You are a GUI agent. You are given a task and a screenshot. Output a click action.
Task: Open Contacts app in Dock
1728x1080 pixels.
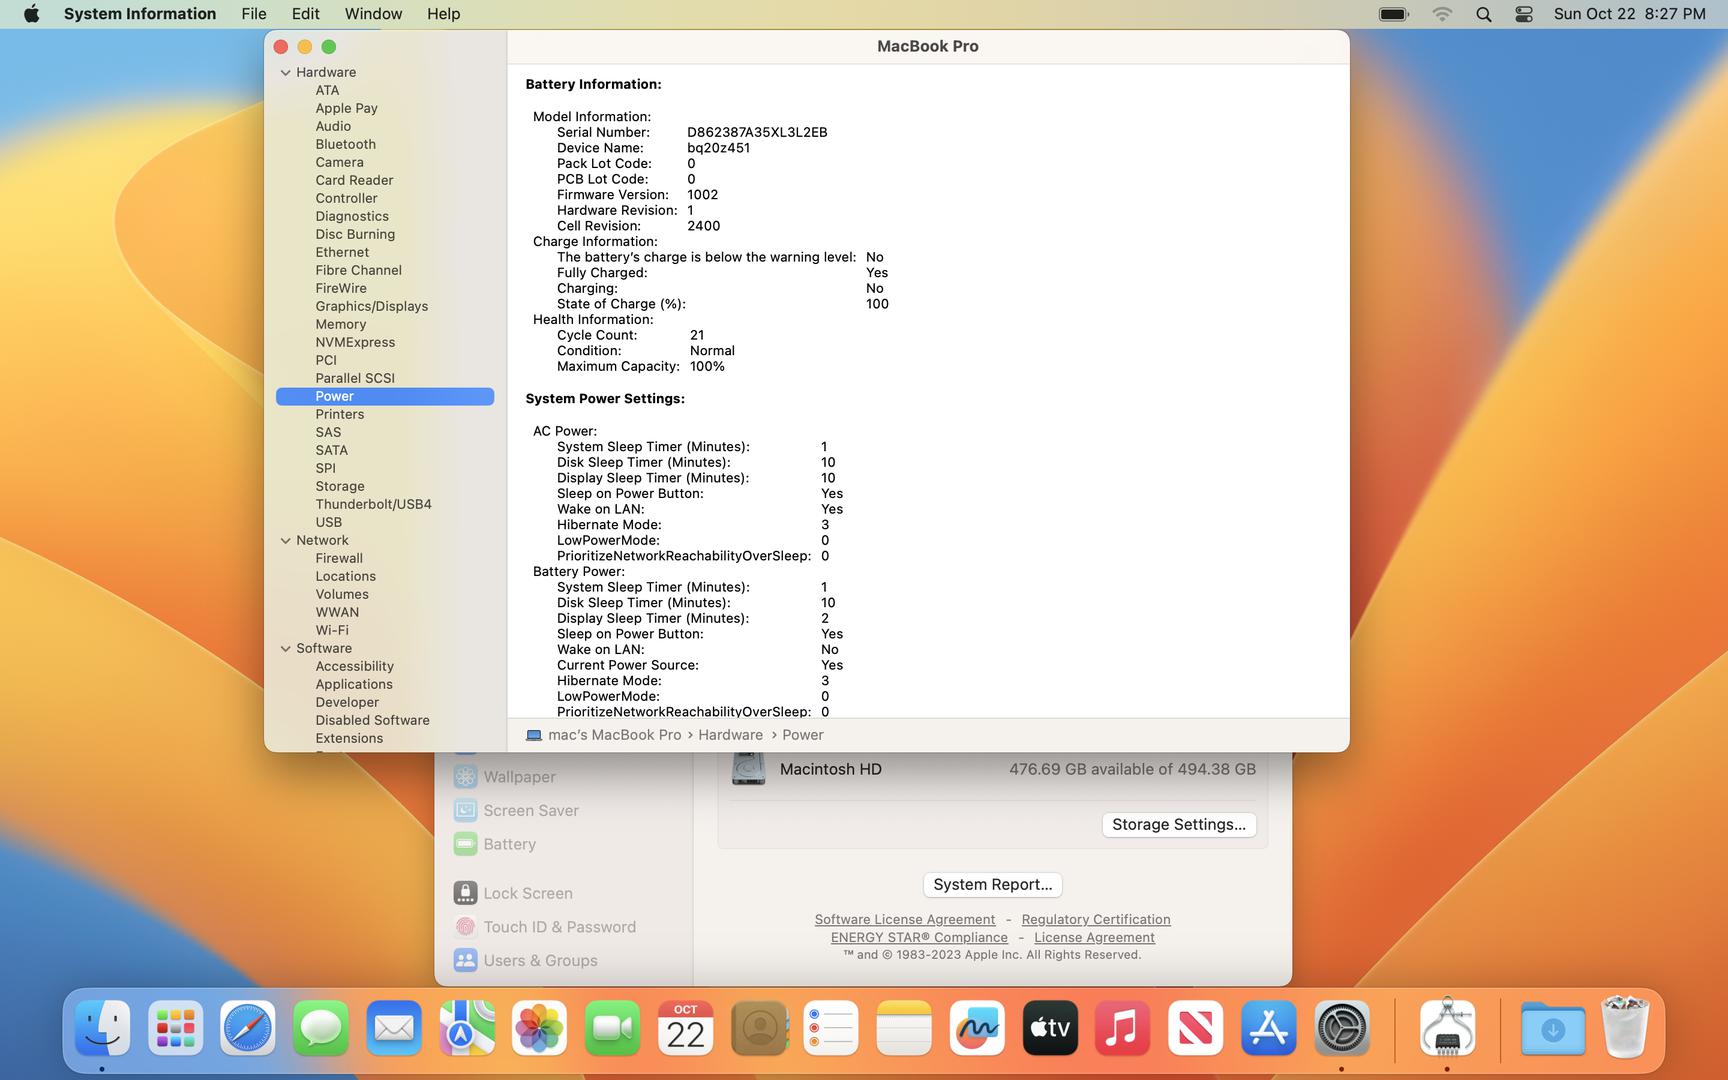[x=759, y=1028]
